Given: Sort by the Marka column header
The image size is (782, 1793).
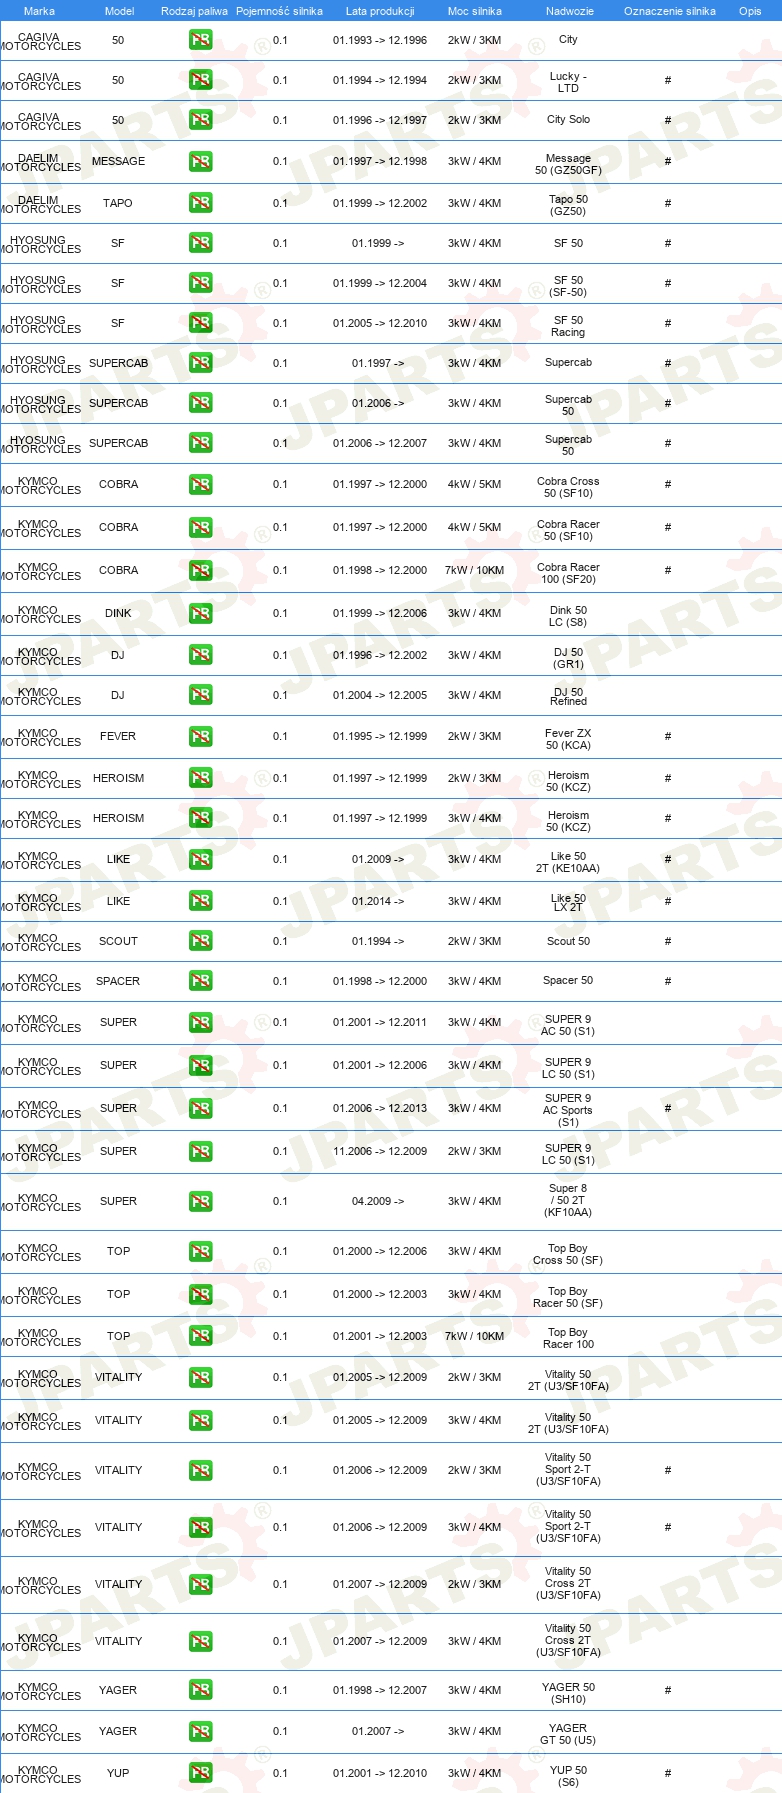Looking at the screenshot, I should pos(39,11).
